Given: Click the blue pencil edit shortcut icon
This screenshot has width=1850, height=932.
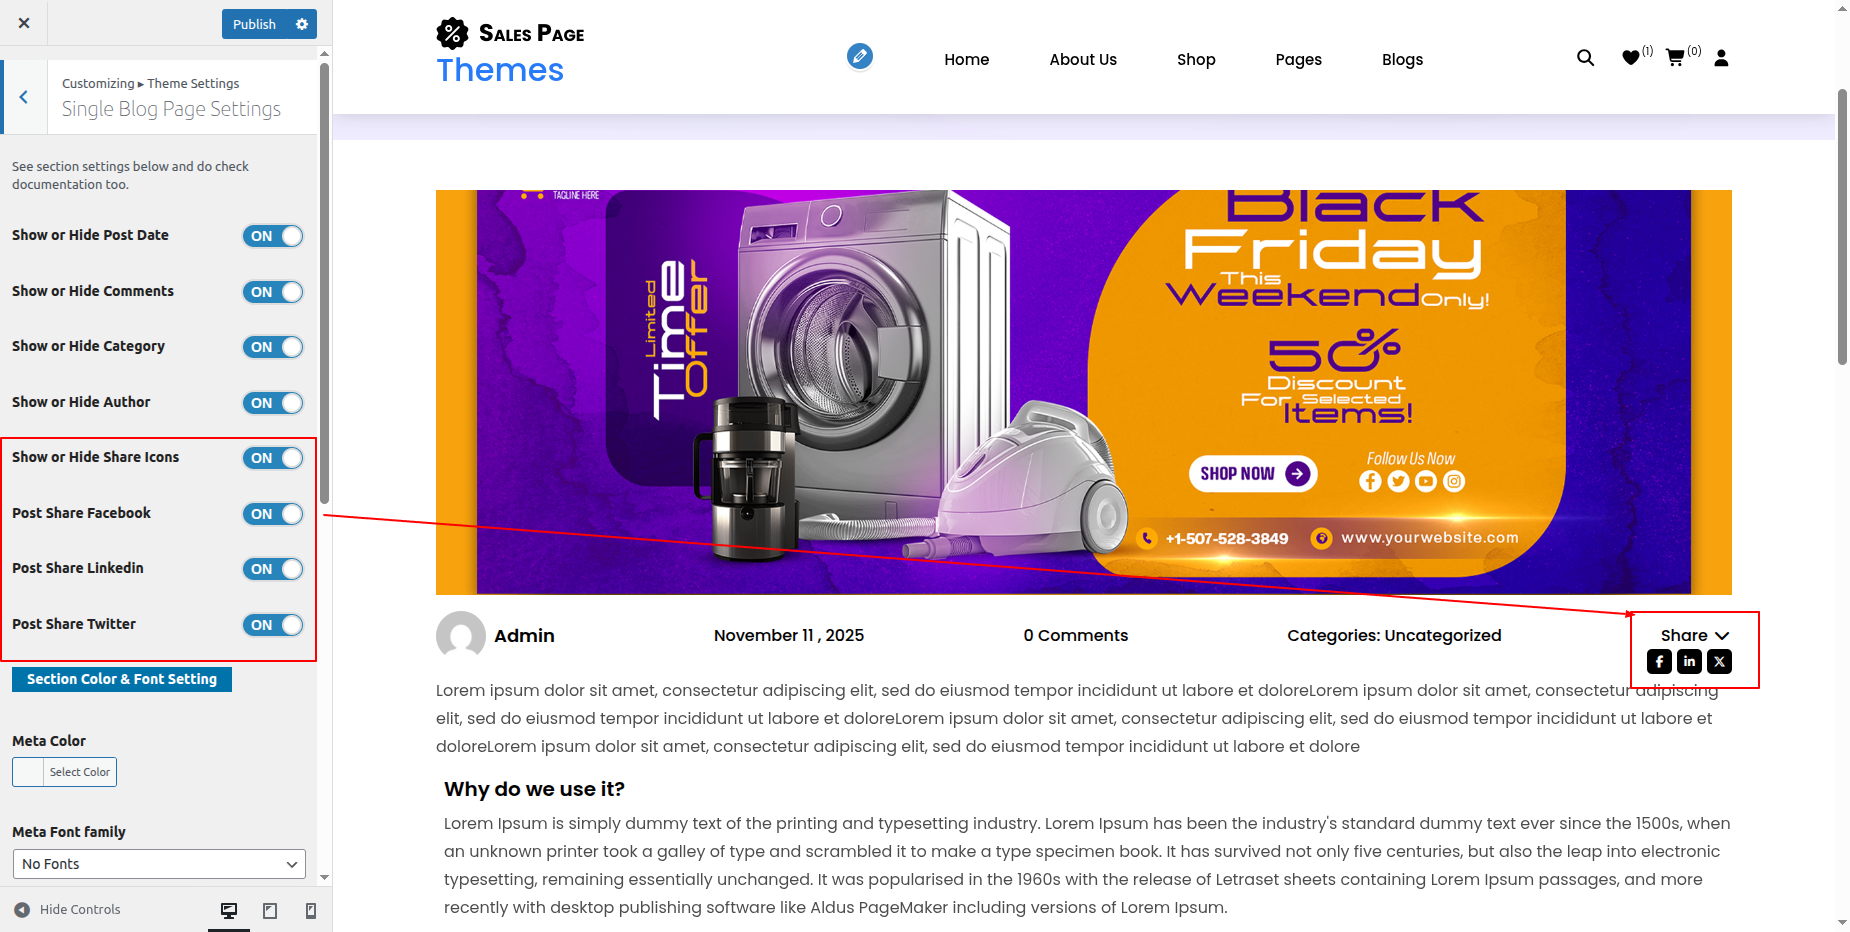Looking at the screenshot, I should click(x=860, y=56).
